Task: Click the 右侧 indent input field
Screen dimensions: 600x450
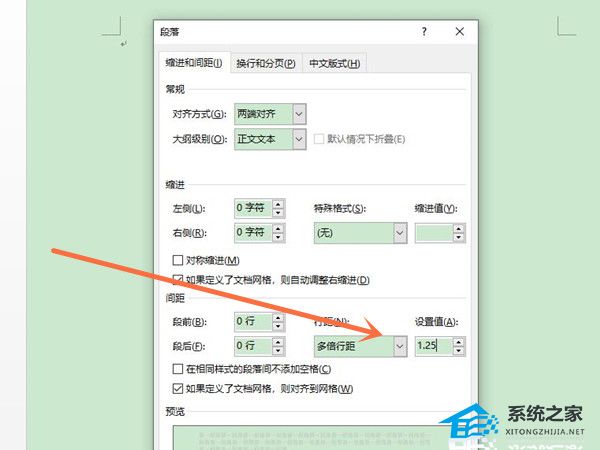Action: click(x=253, y=232)
